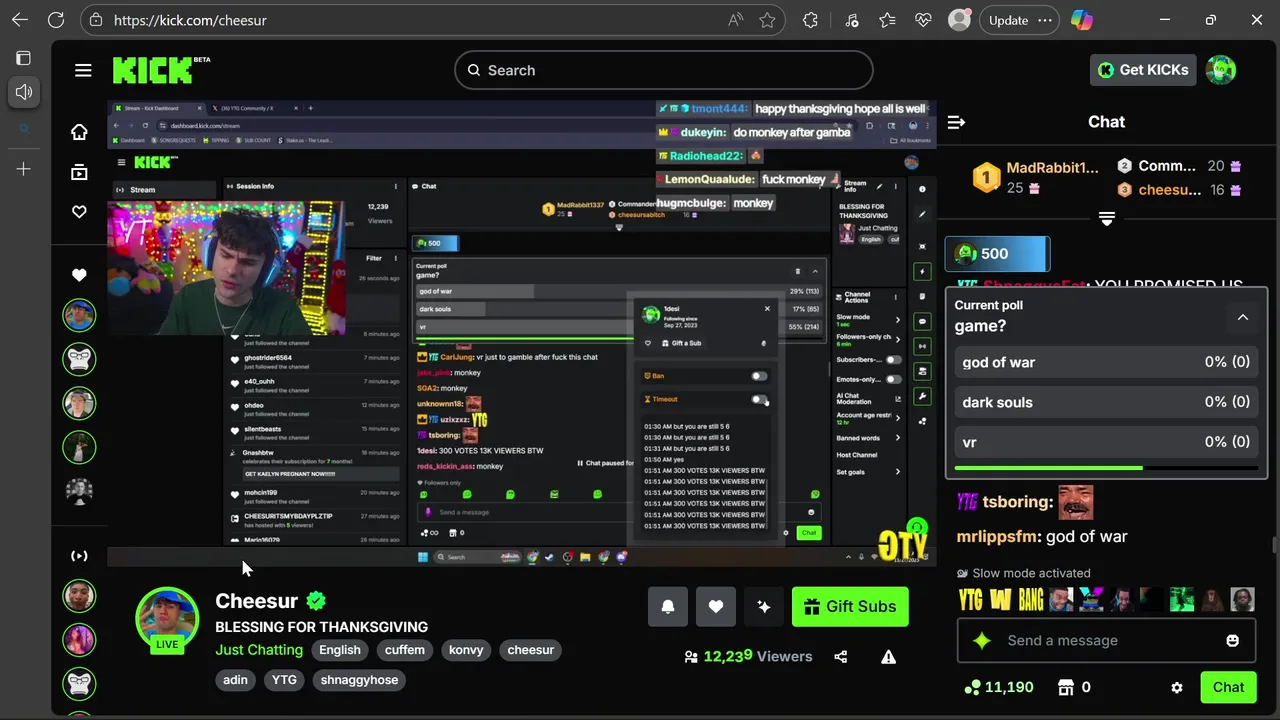1280x720 pixels.
Task: Open browser extensions icon
Action: (811, 20)
